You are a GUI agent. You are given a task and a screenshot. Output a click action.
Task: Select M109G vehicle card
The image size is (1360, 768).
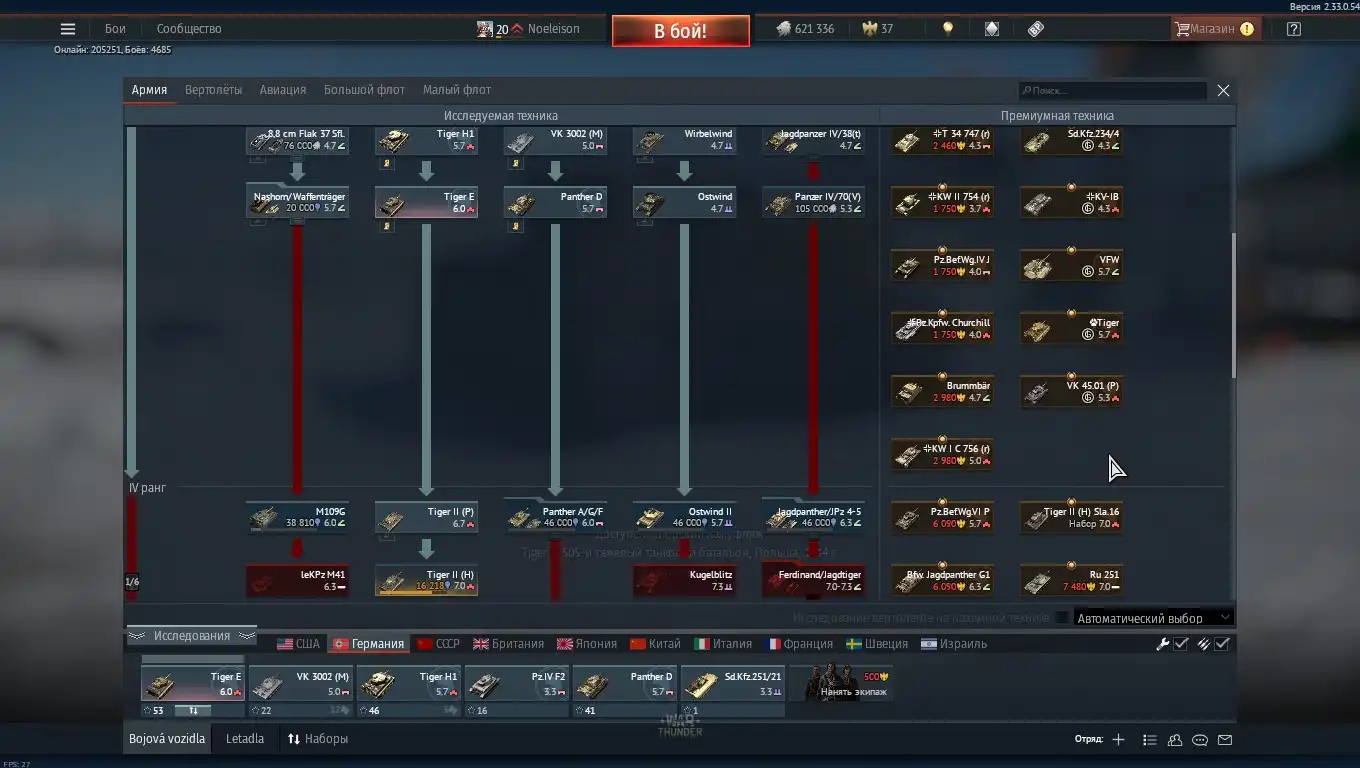(x=297, y=517)
